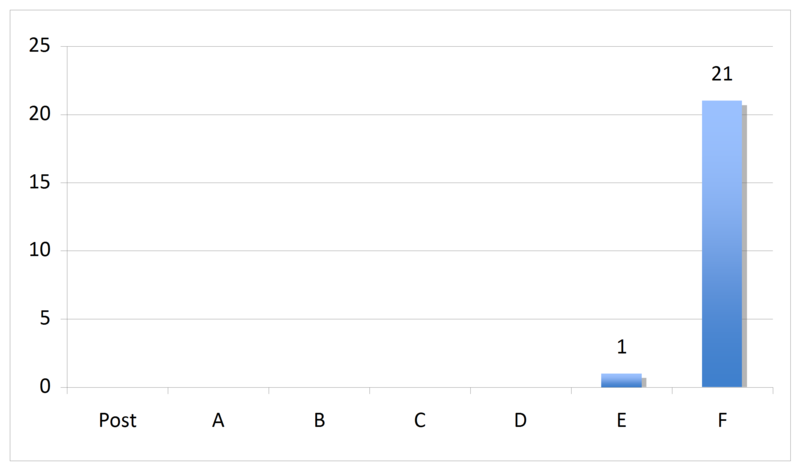
Task: Click the gray shadow of the F bar
Action: coord(744,246)
